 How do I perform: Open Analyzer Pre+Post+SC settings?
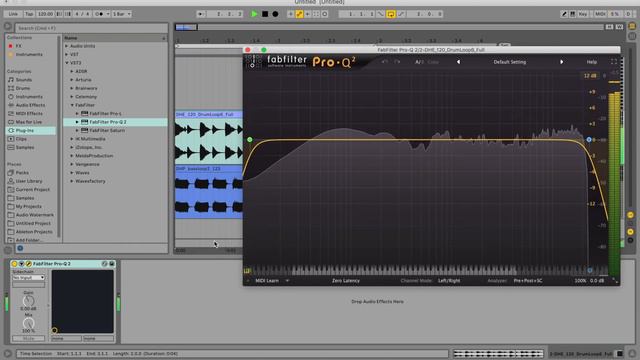(x=528, y=281)
